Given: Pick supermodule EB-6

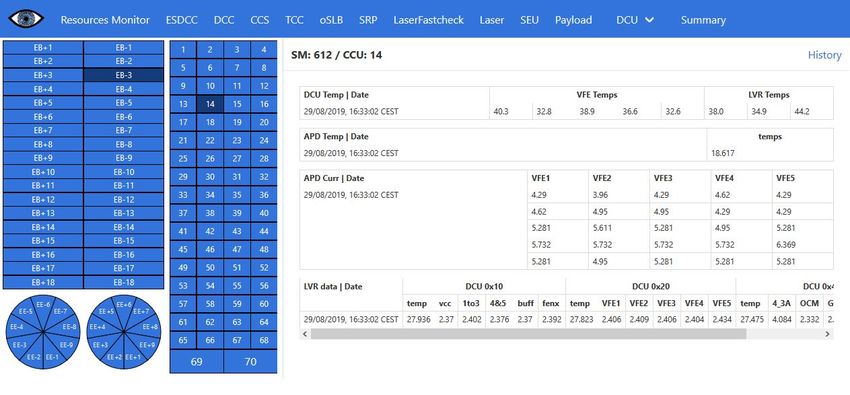Looking at the screenshot, I should pos(124,116).
